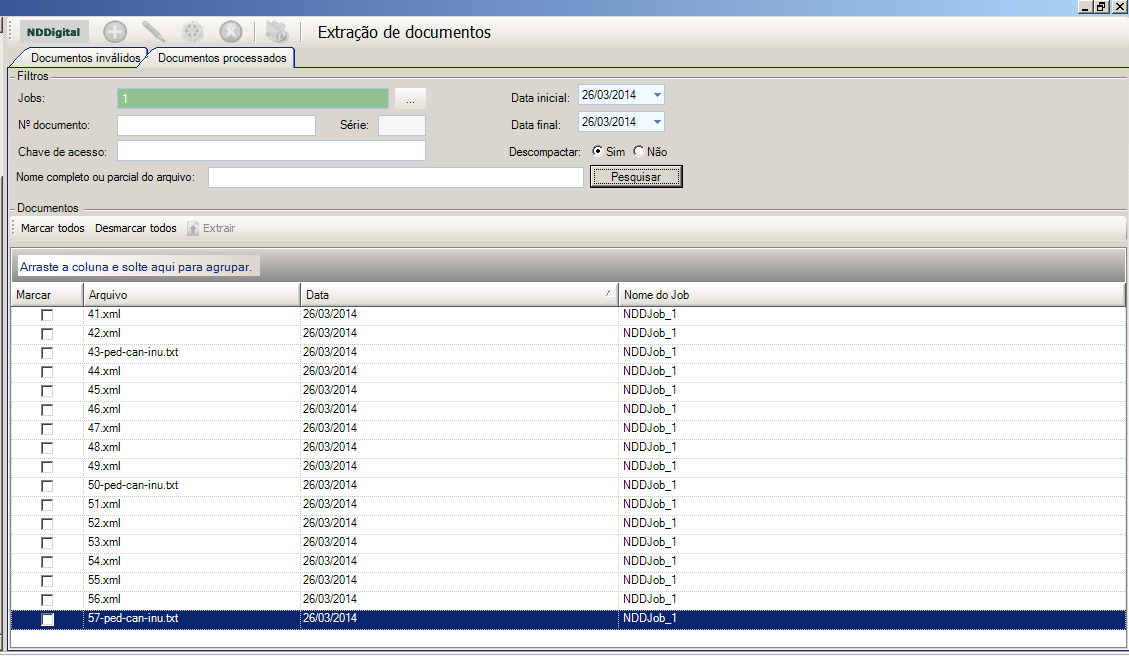
Task: Click the Jobs field
Action: 253,99
